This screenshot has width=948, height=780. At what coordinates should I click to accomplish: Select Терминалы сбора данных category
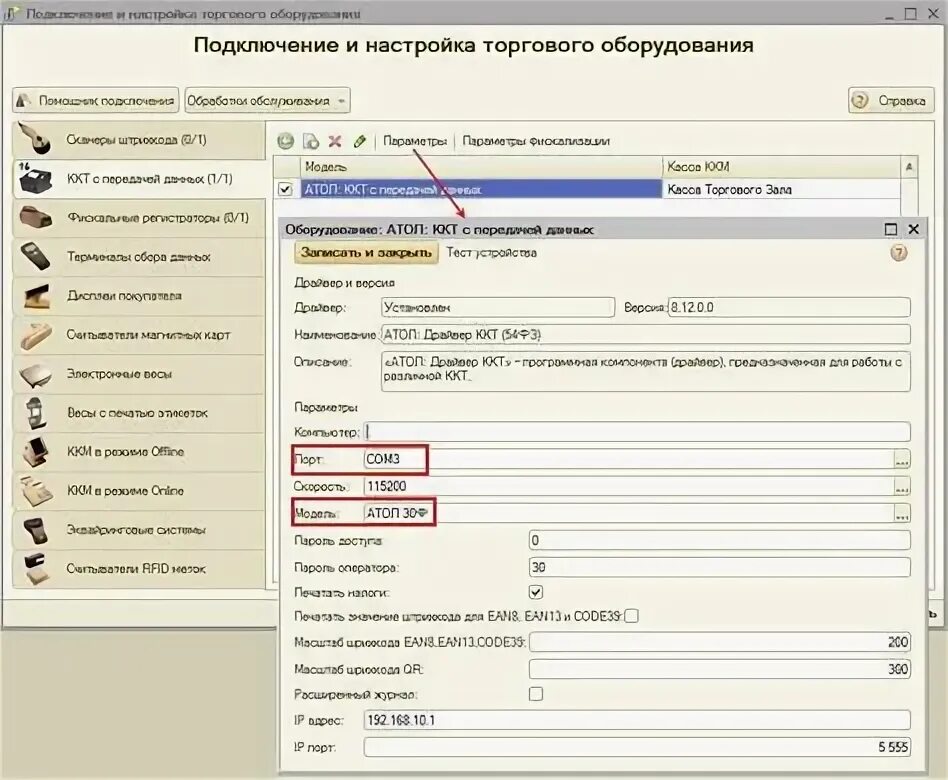click(x=138, y=256)
